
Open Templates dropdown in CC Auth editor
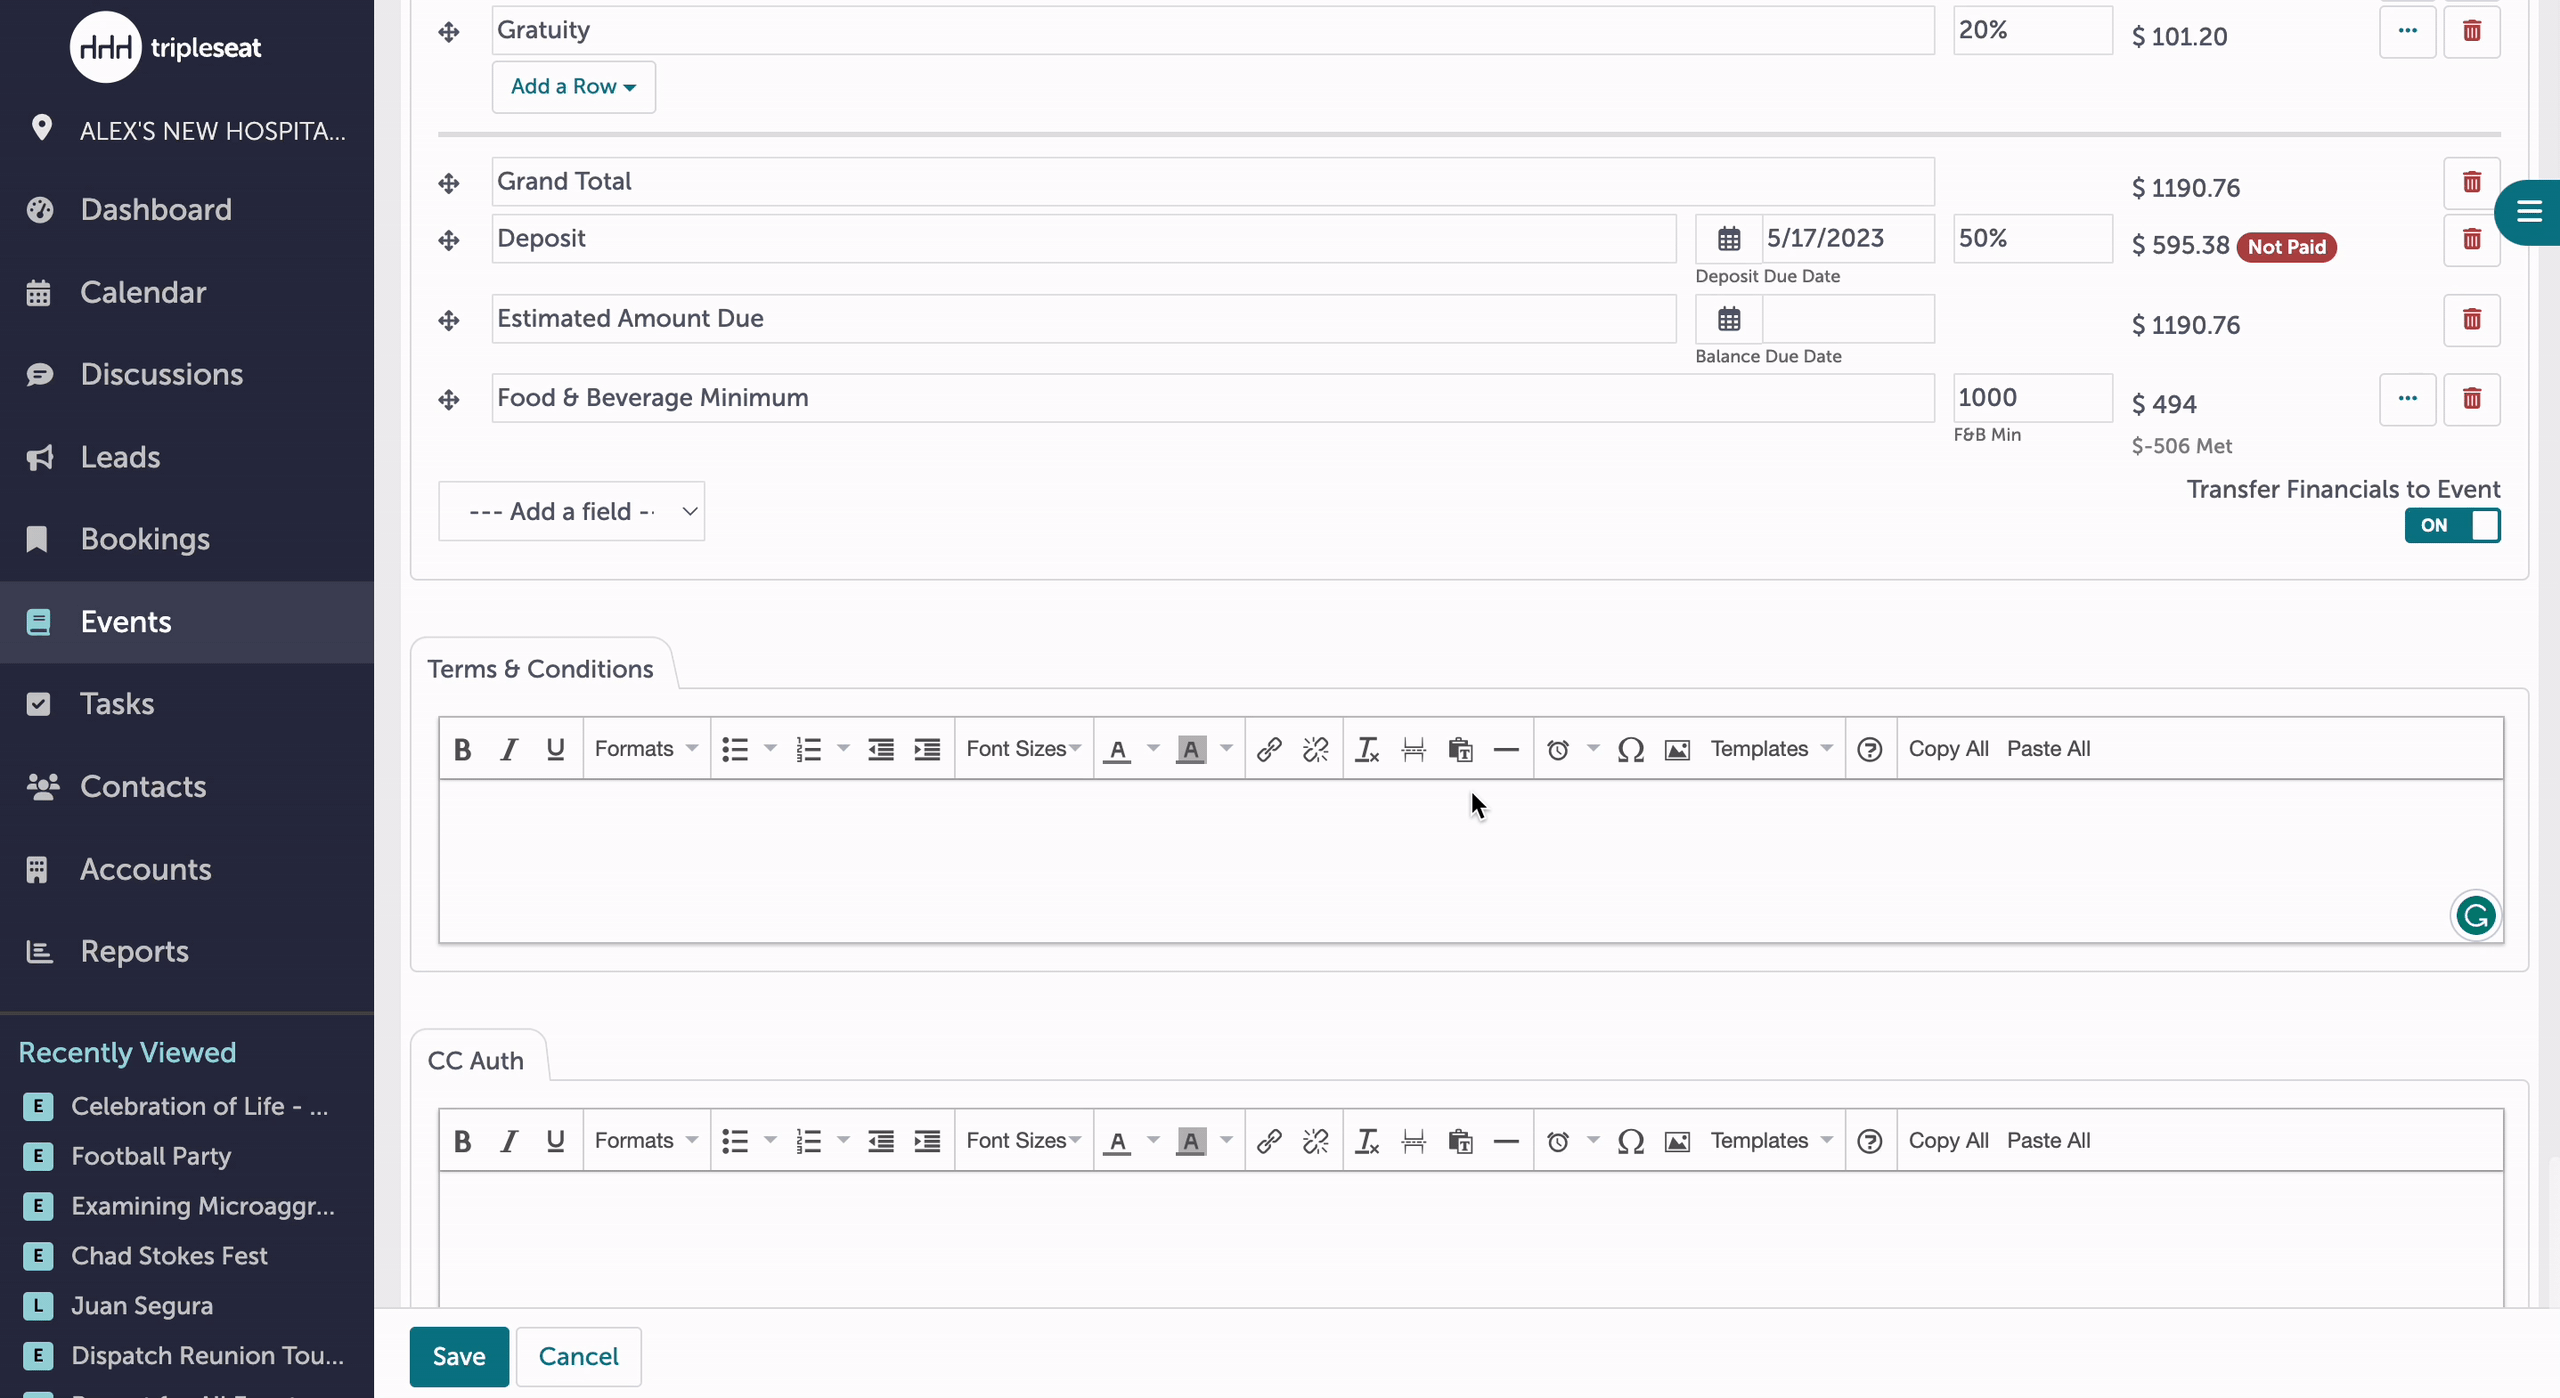[x=1771, y=1141]
